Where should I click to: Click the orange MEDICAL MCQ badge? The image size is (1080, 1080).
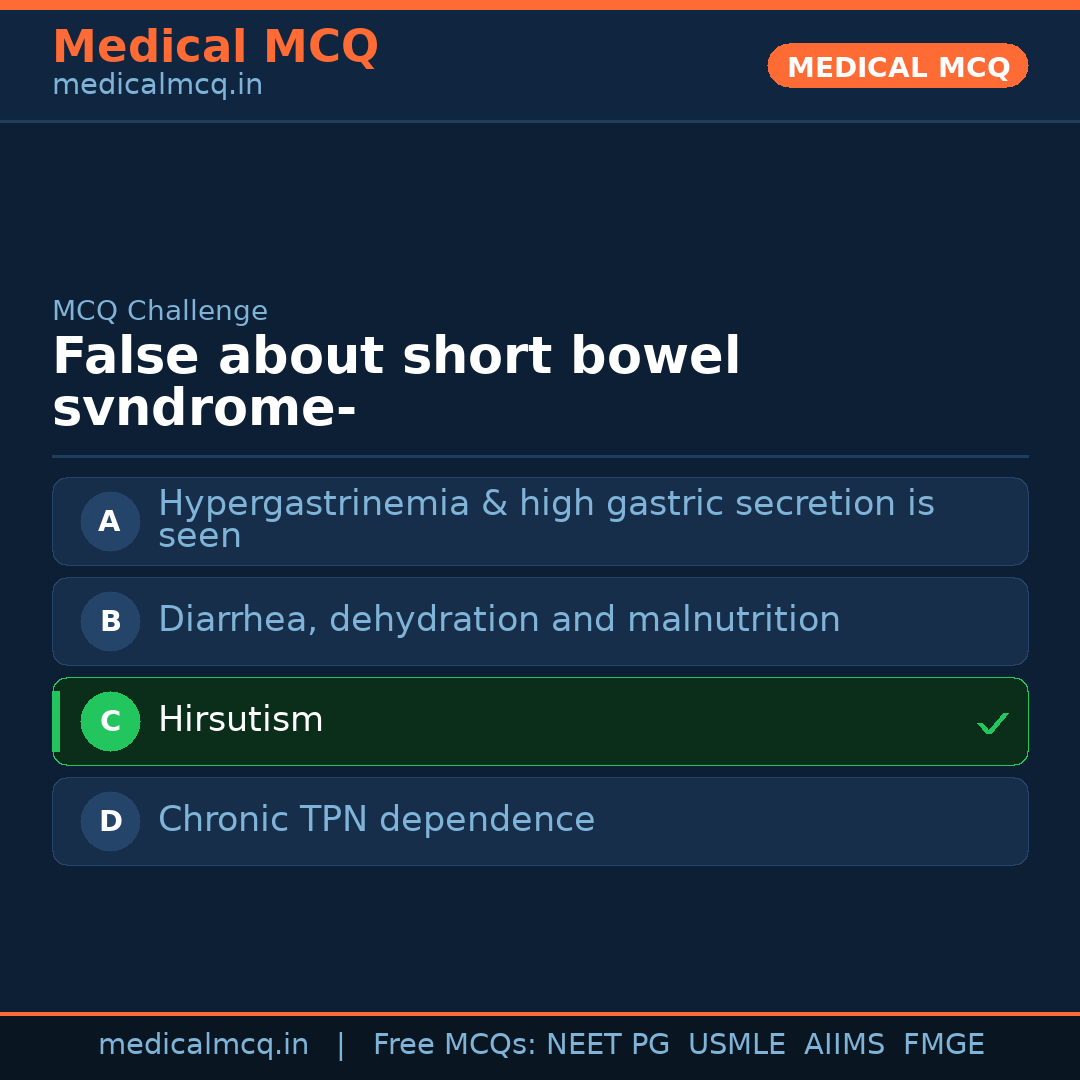[897, 66]
